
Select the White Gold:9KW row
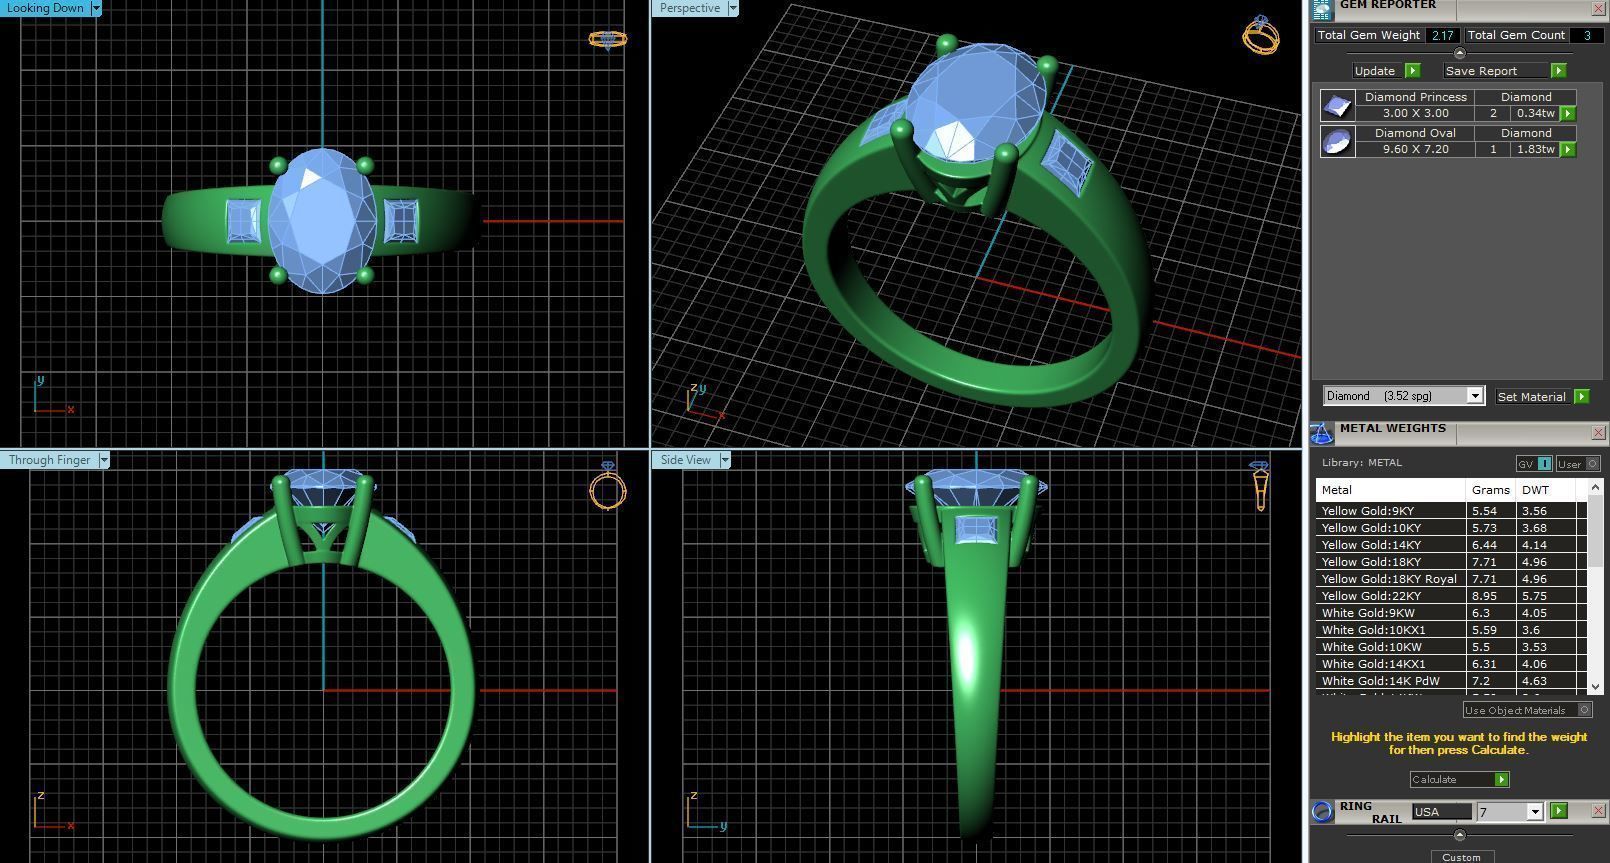[x=1451, y=613]
